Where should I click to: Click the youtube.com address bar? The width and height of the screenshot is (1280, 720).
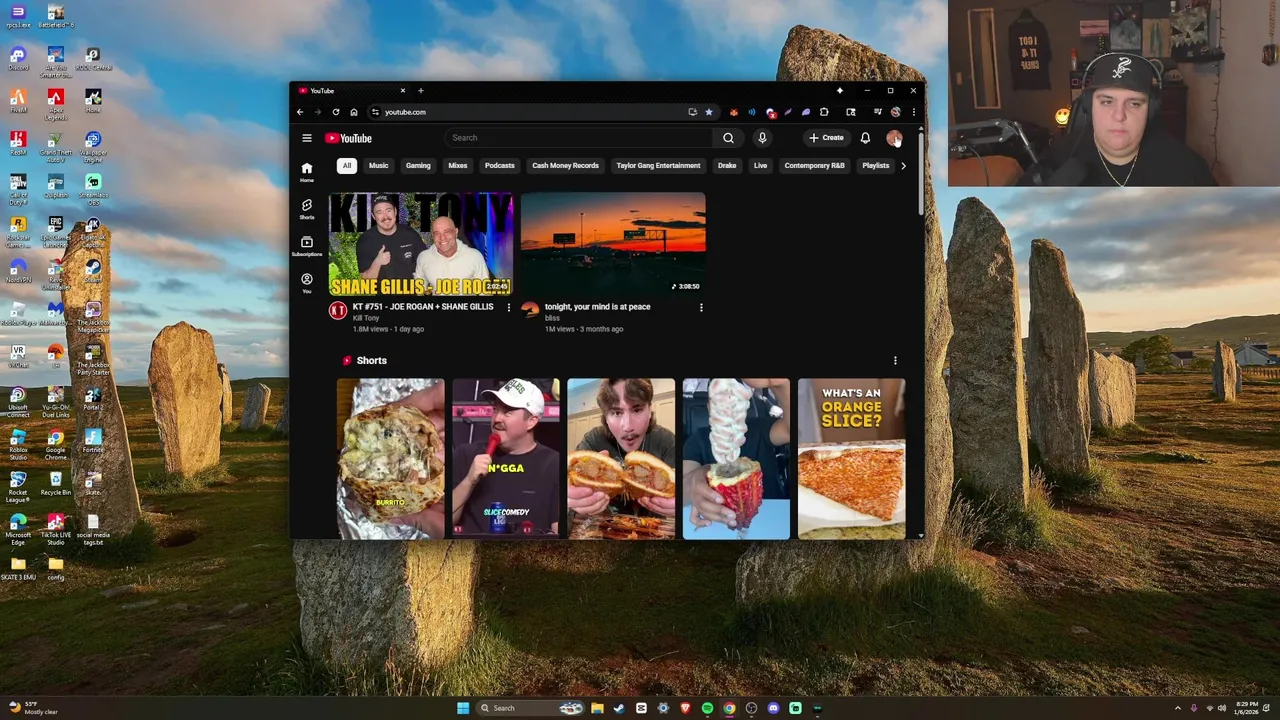[x=530, y=112]
